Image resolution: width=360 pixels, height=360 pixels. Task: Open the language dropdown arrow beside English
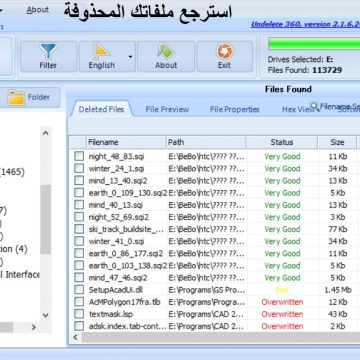coord(130,57)
